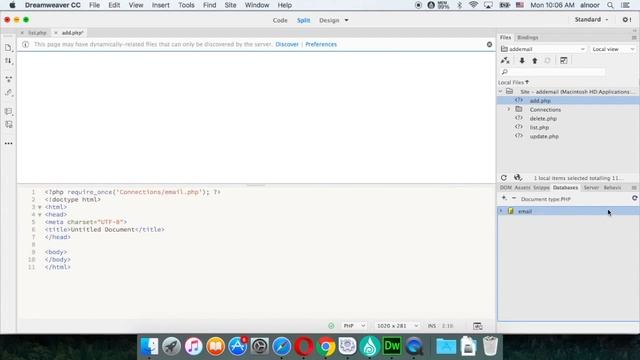Expand the Connections folder
This screenshot has width=640, height=360.
coord(509,109)
